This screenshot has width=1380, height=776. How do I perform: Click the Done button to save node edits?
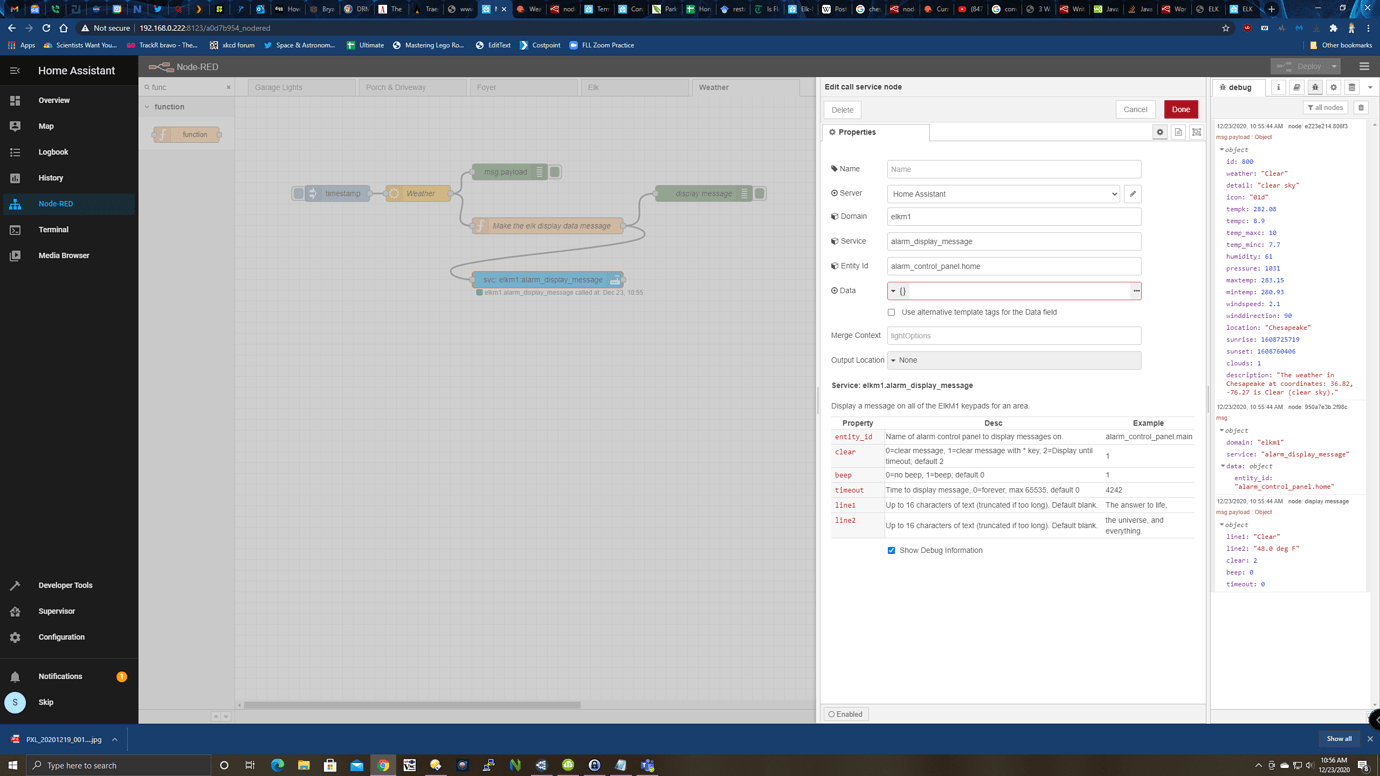pyautogui.click(x=1180, y=108)
